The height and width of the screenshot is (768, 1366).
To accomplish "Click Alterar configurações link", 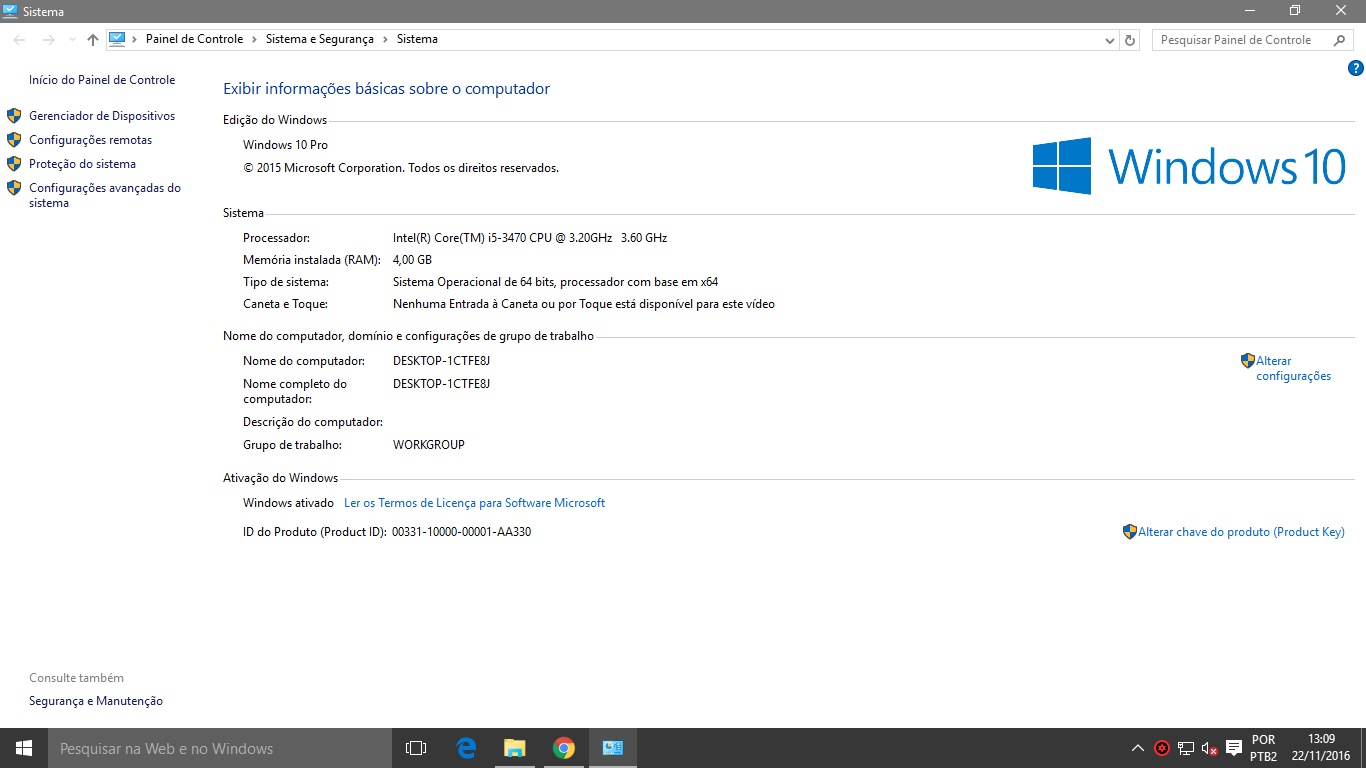I will (1294, 368).
